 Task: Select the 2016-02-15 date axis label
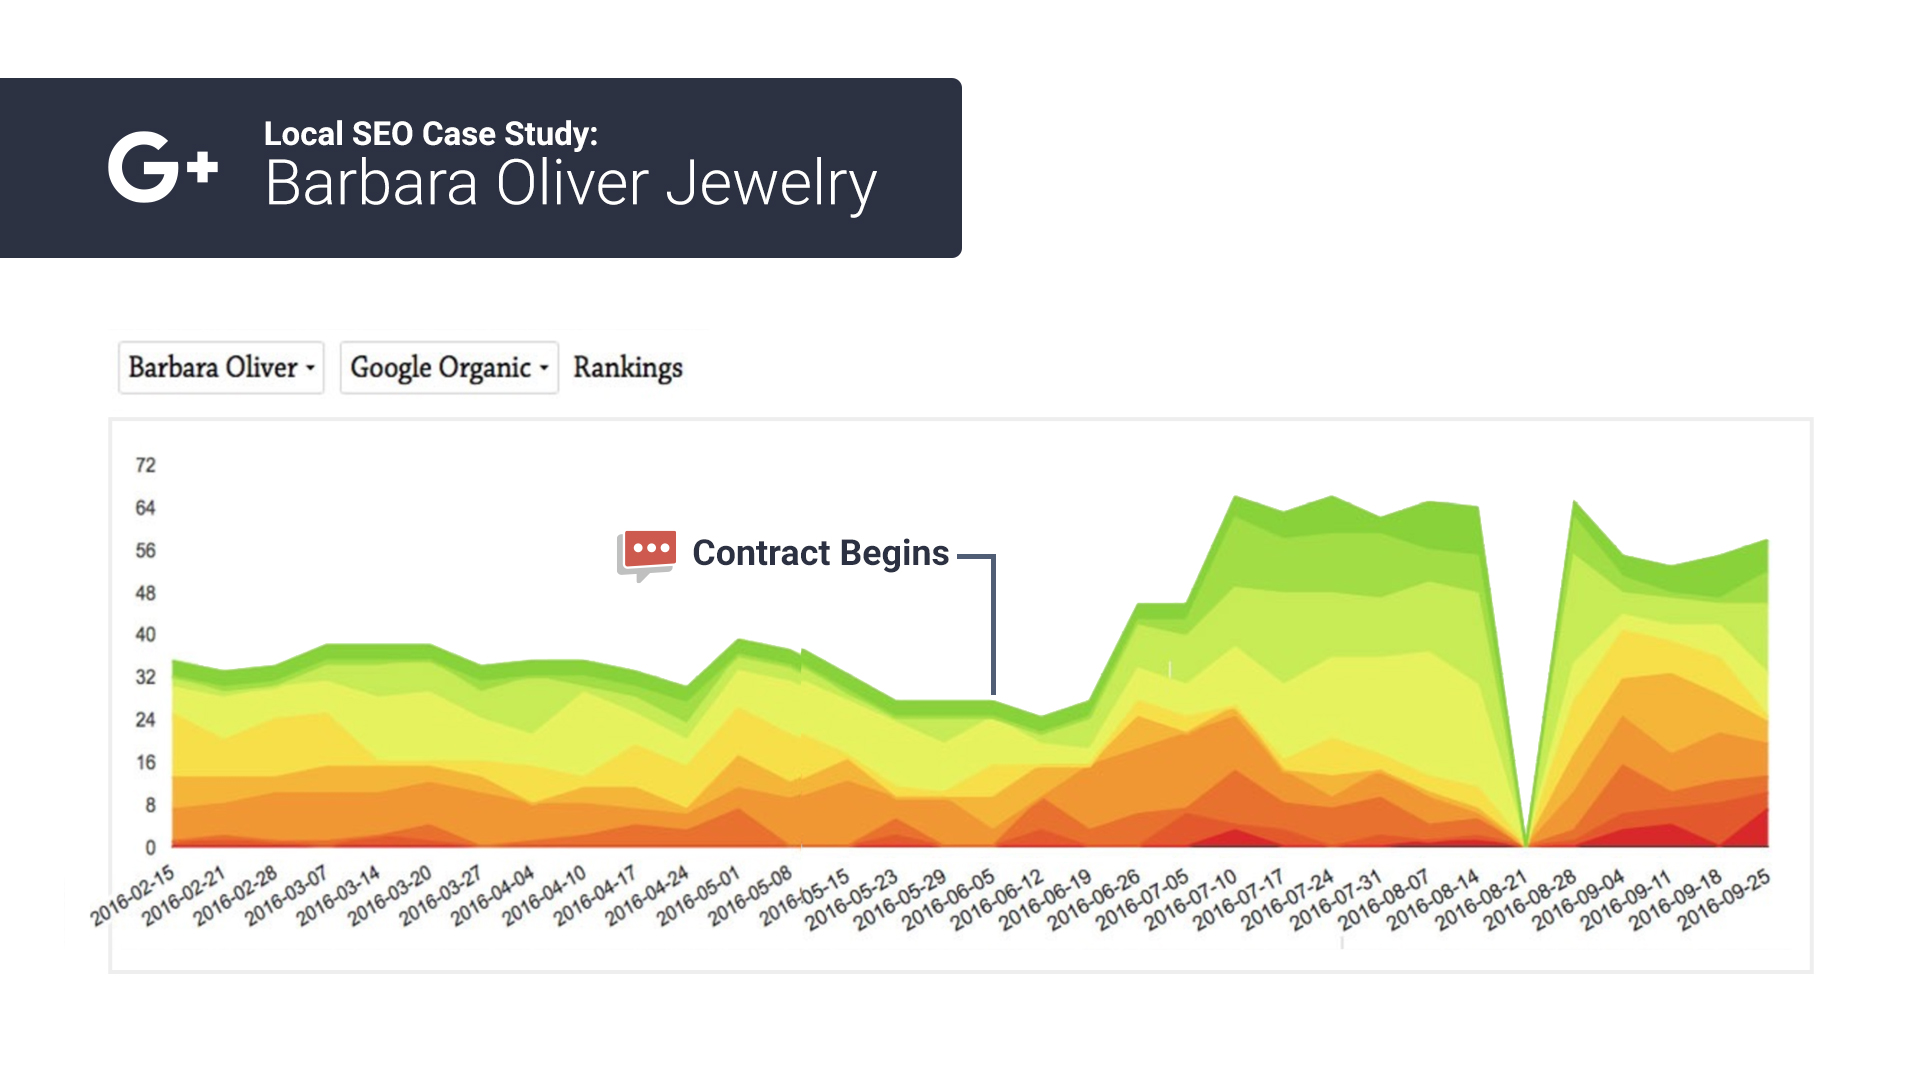(x=133, y=895)
